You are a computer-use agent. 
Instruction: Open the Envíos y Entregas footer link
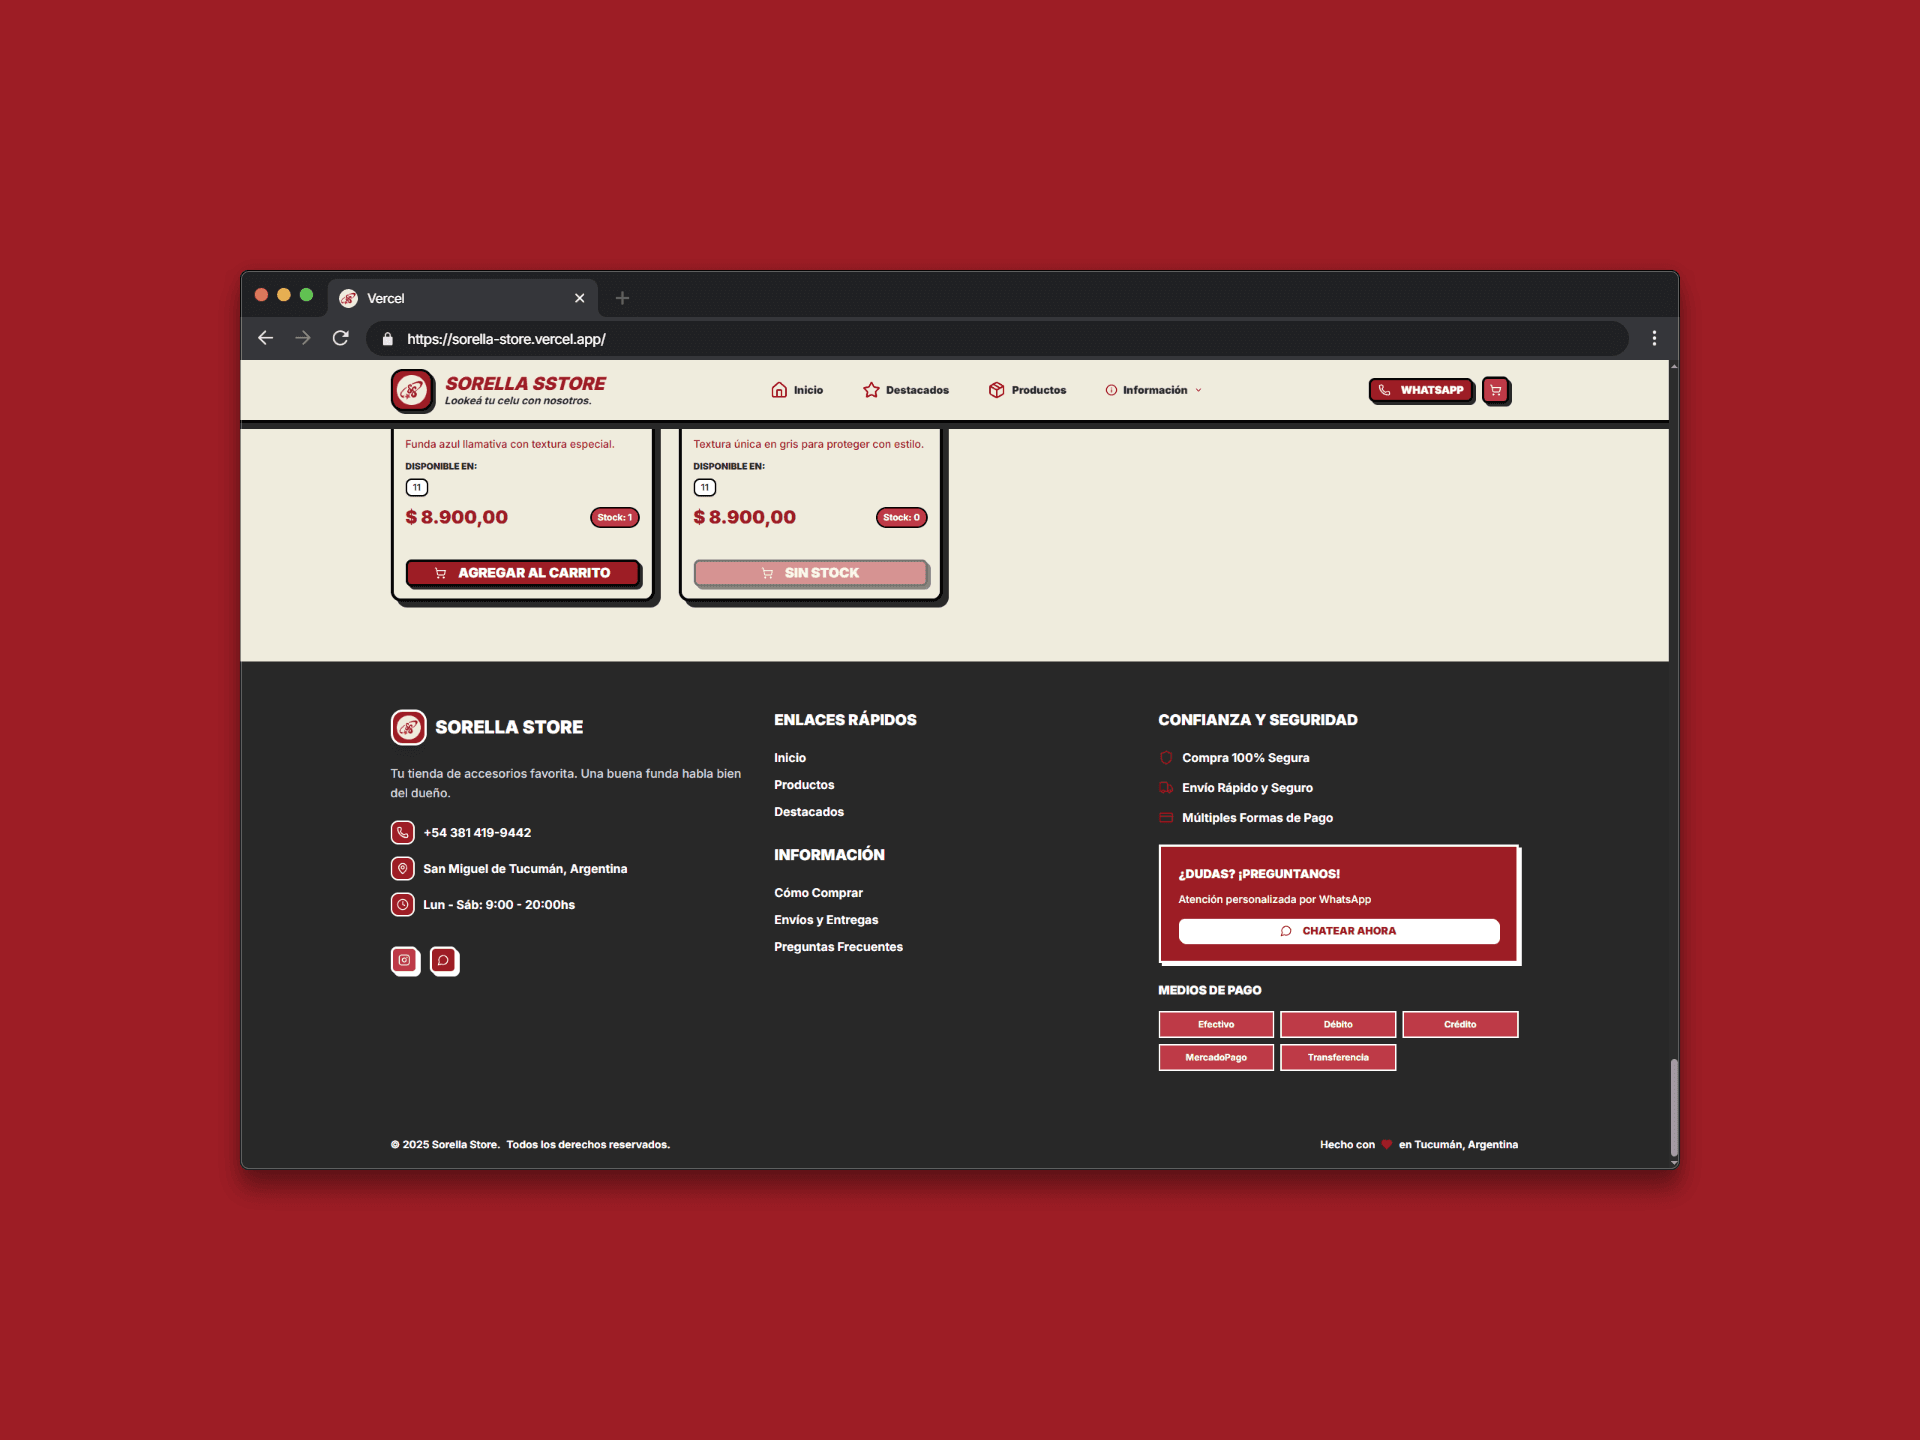coord(825,920)
